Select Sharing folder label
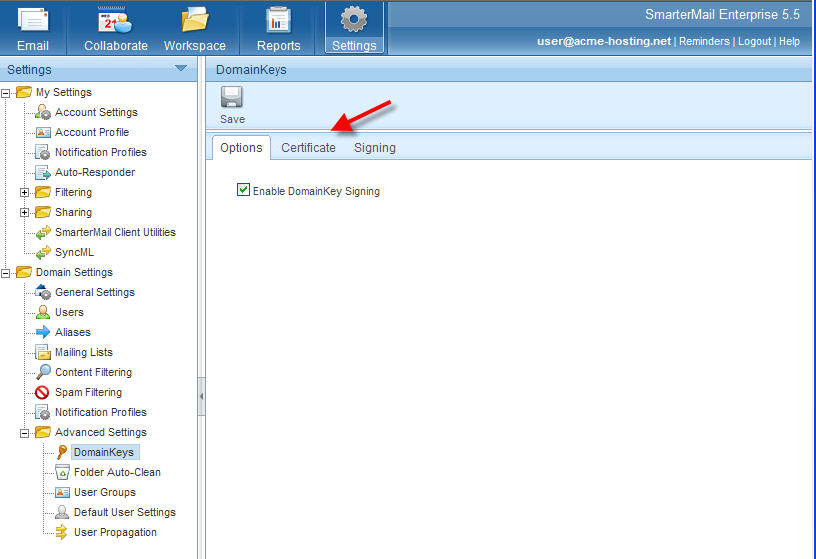 pos(73,212)
